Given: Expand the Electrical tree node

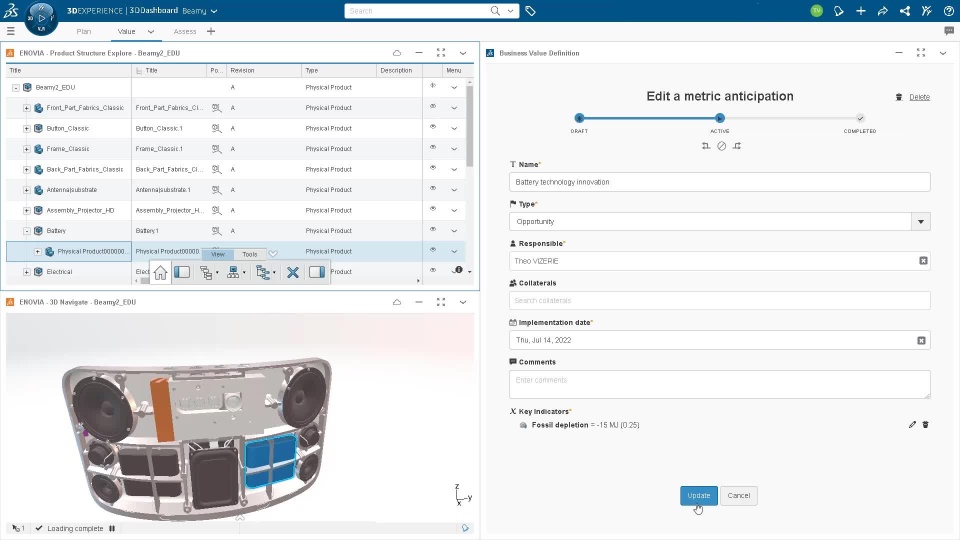Looking at the screenshot, I should point(27,272).
